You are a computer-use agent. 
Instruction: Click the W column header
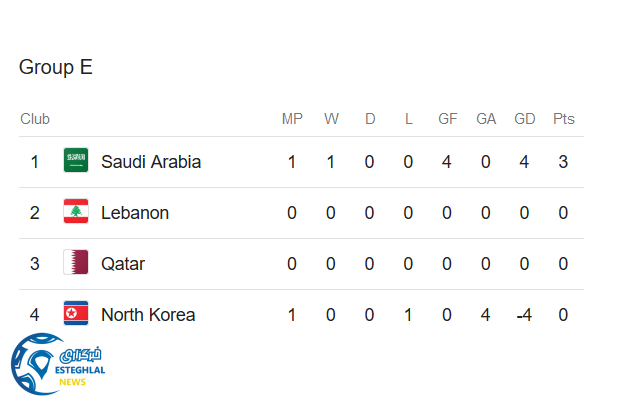click(331, 119)
